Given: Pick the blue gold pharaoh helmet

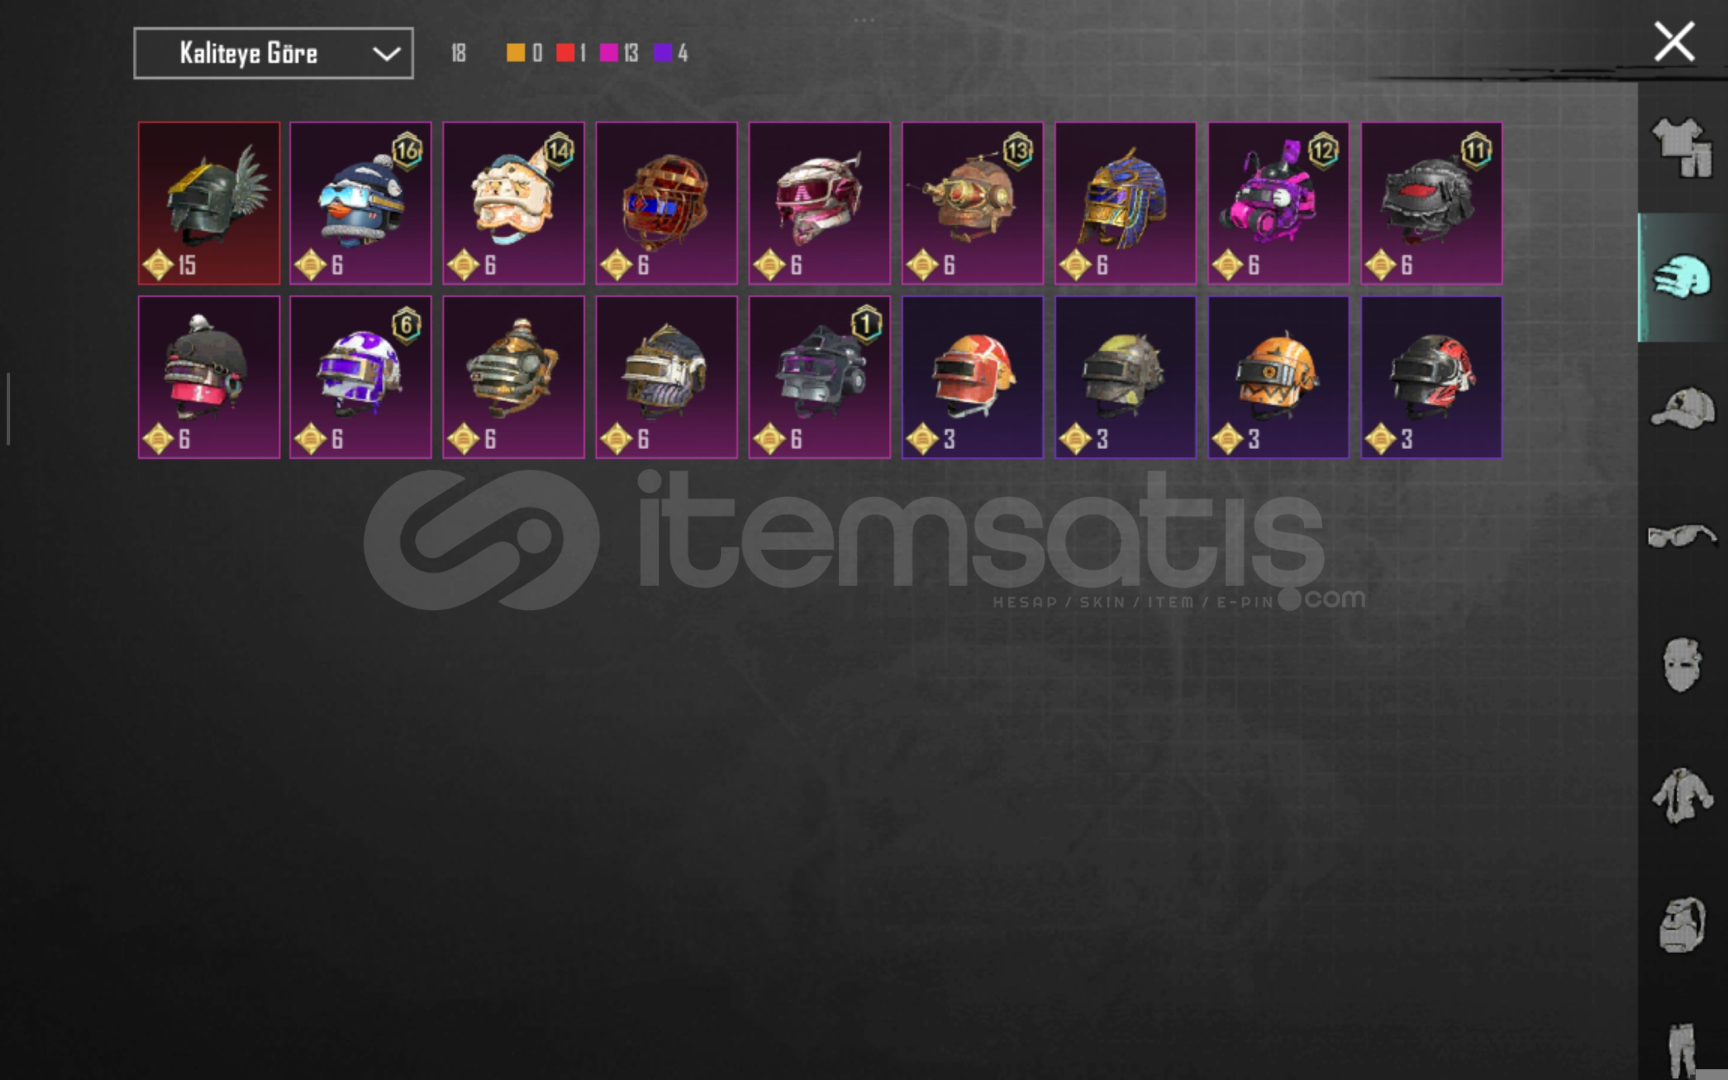Looking at the screenshot, I should tap(1126, 203).
